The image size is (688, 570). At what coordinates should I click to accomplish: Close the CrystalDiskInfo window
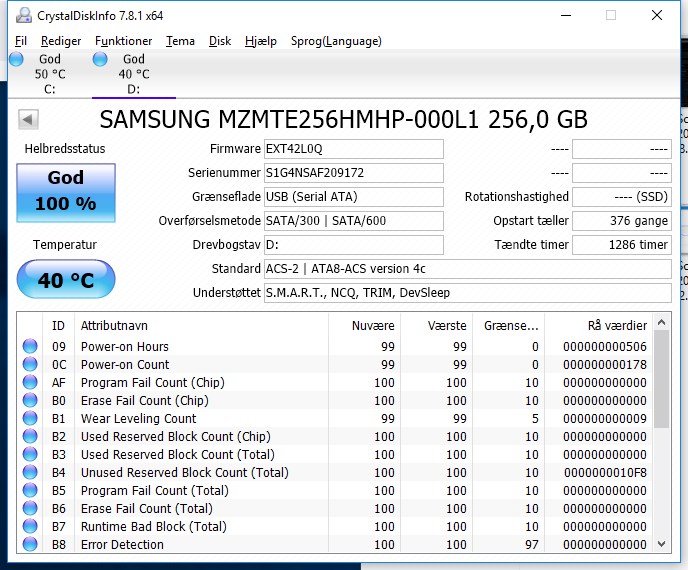[657, 15]
